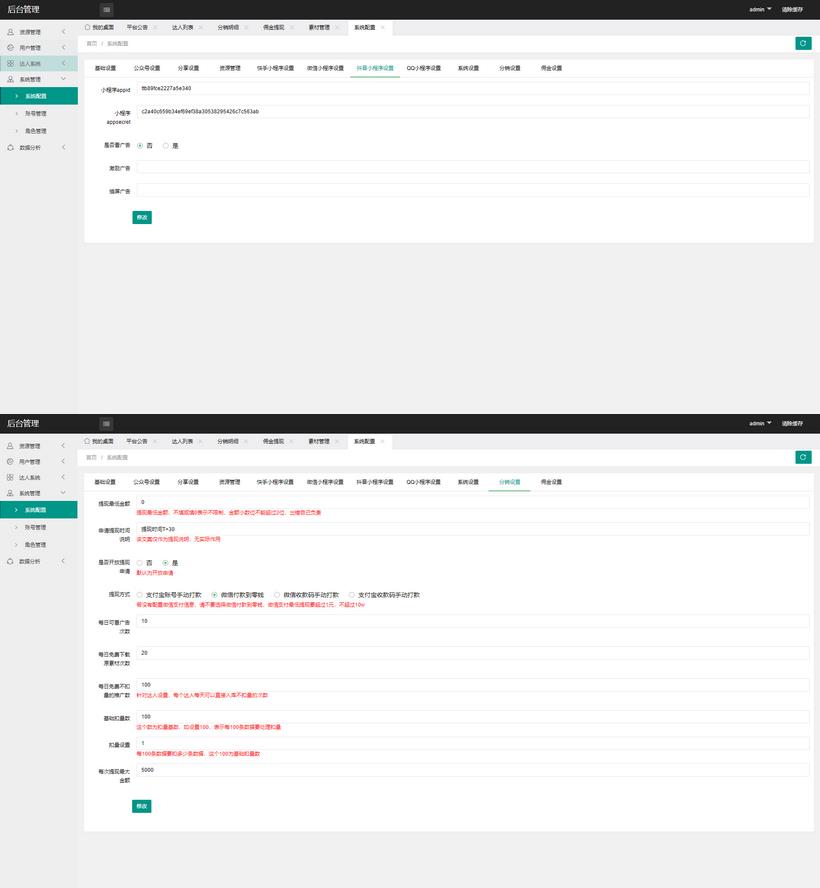
Task: Select 微信收款码手动打款 radio option
Action: coord(277,594)
